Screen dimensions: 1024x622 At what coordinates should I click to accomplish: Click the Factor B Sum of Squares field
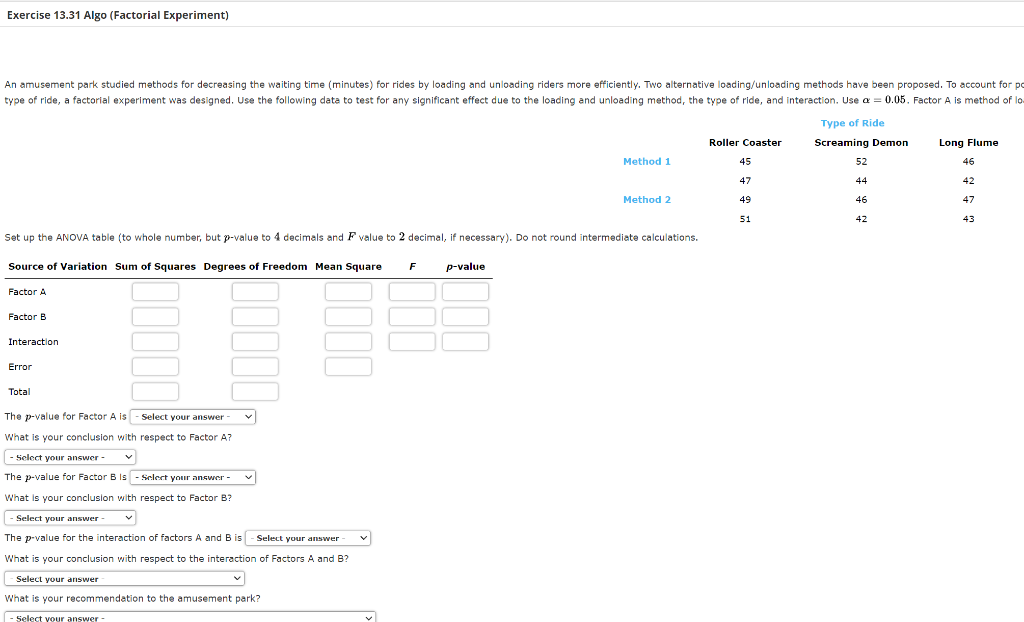(x=156, y=316)
